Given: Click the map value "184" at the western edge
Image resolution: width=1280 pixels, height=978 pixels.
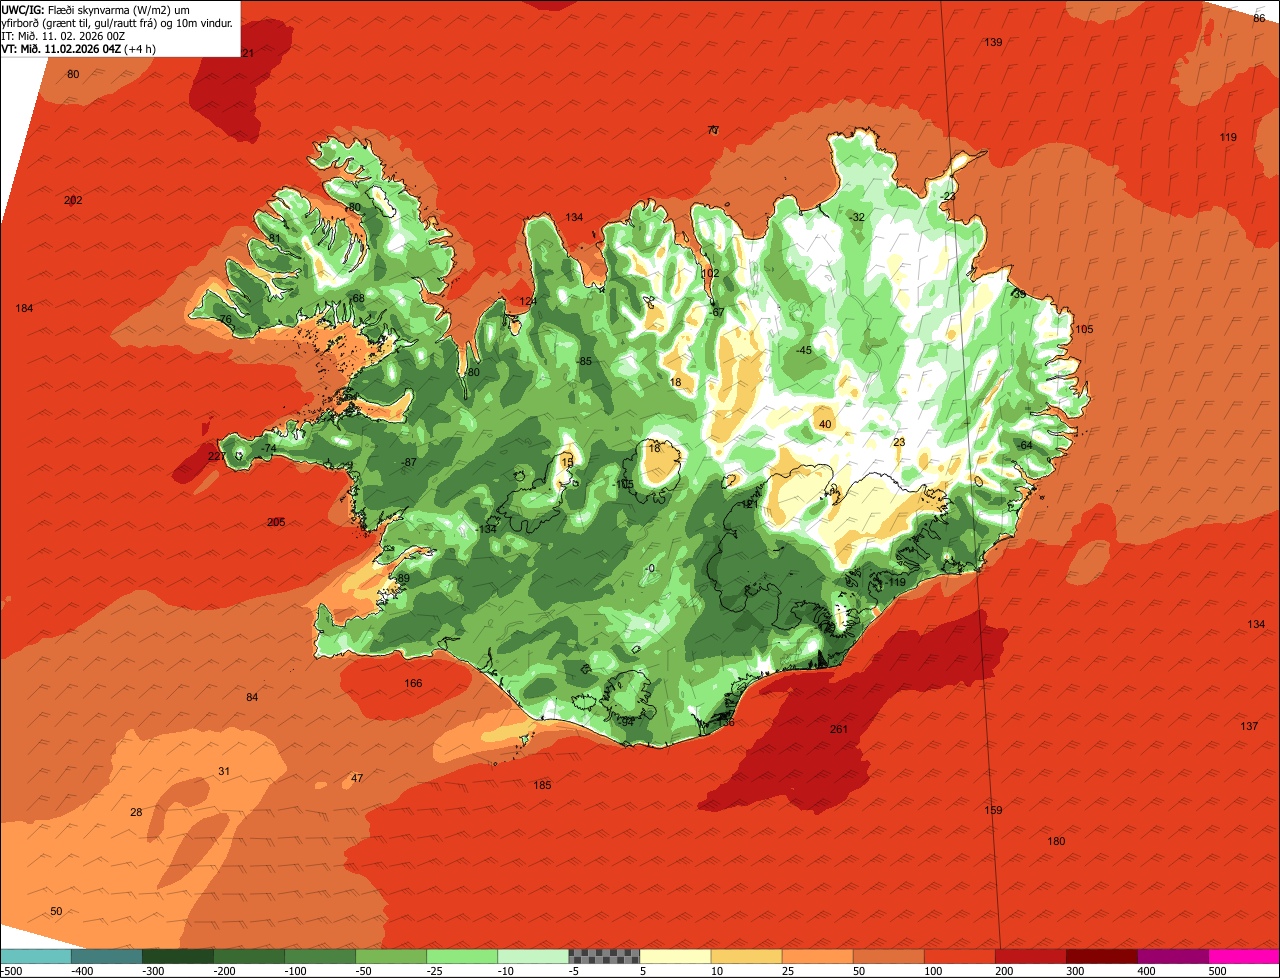Looking at the screenshot, I should click(24, 308).
